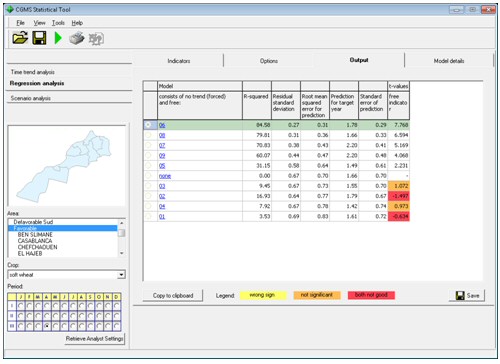Viewport: 500px width, 364px height.
Task: Open model link 04
Action: 162,206
